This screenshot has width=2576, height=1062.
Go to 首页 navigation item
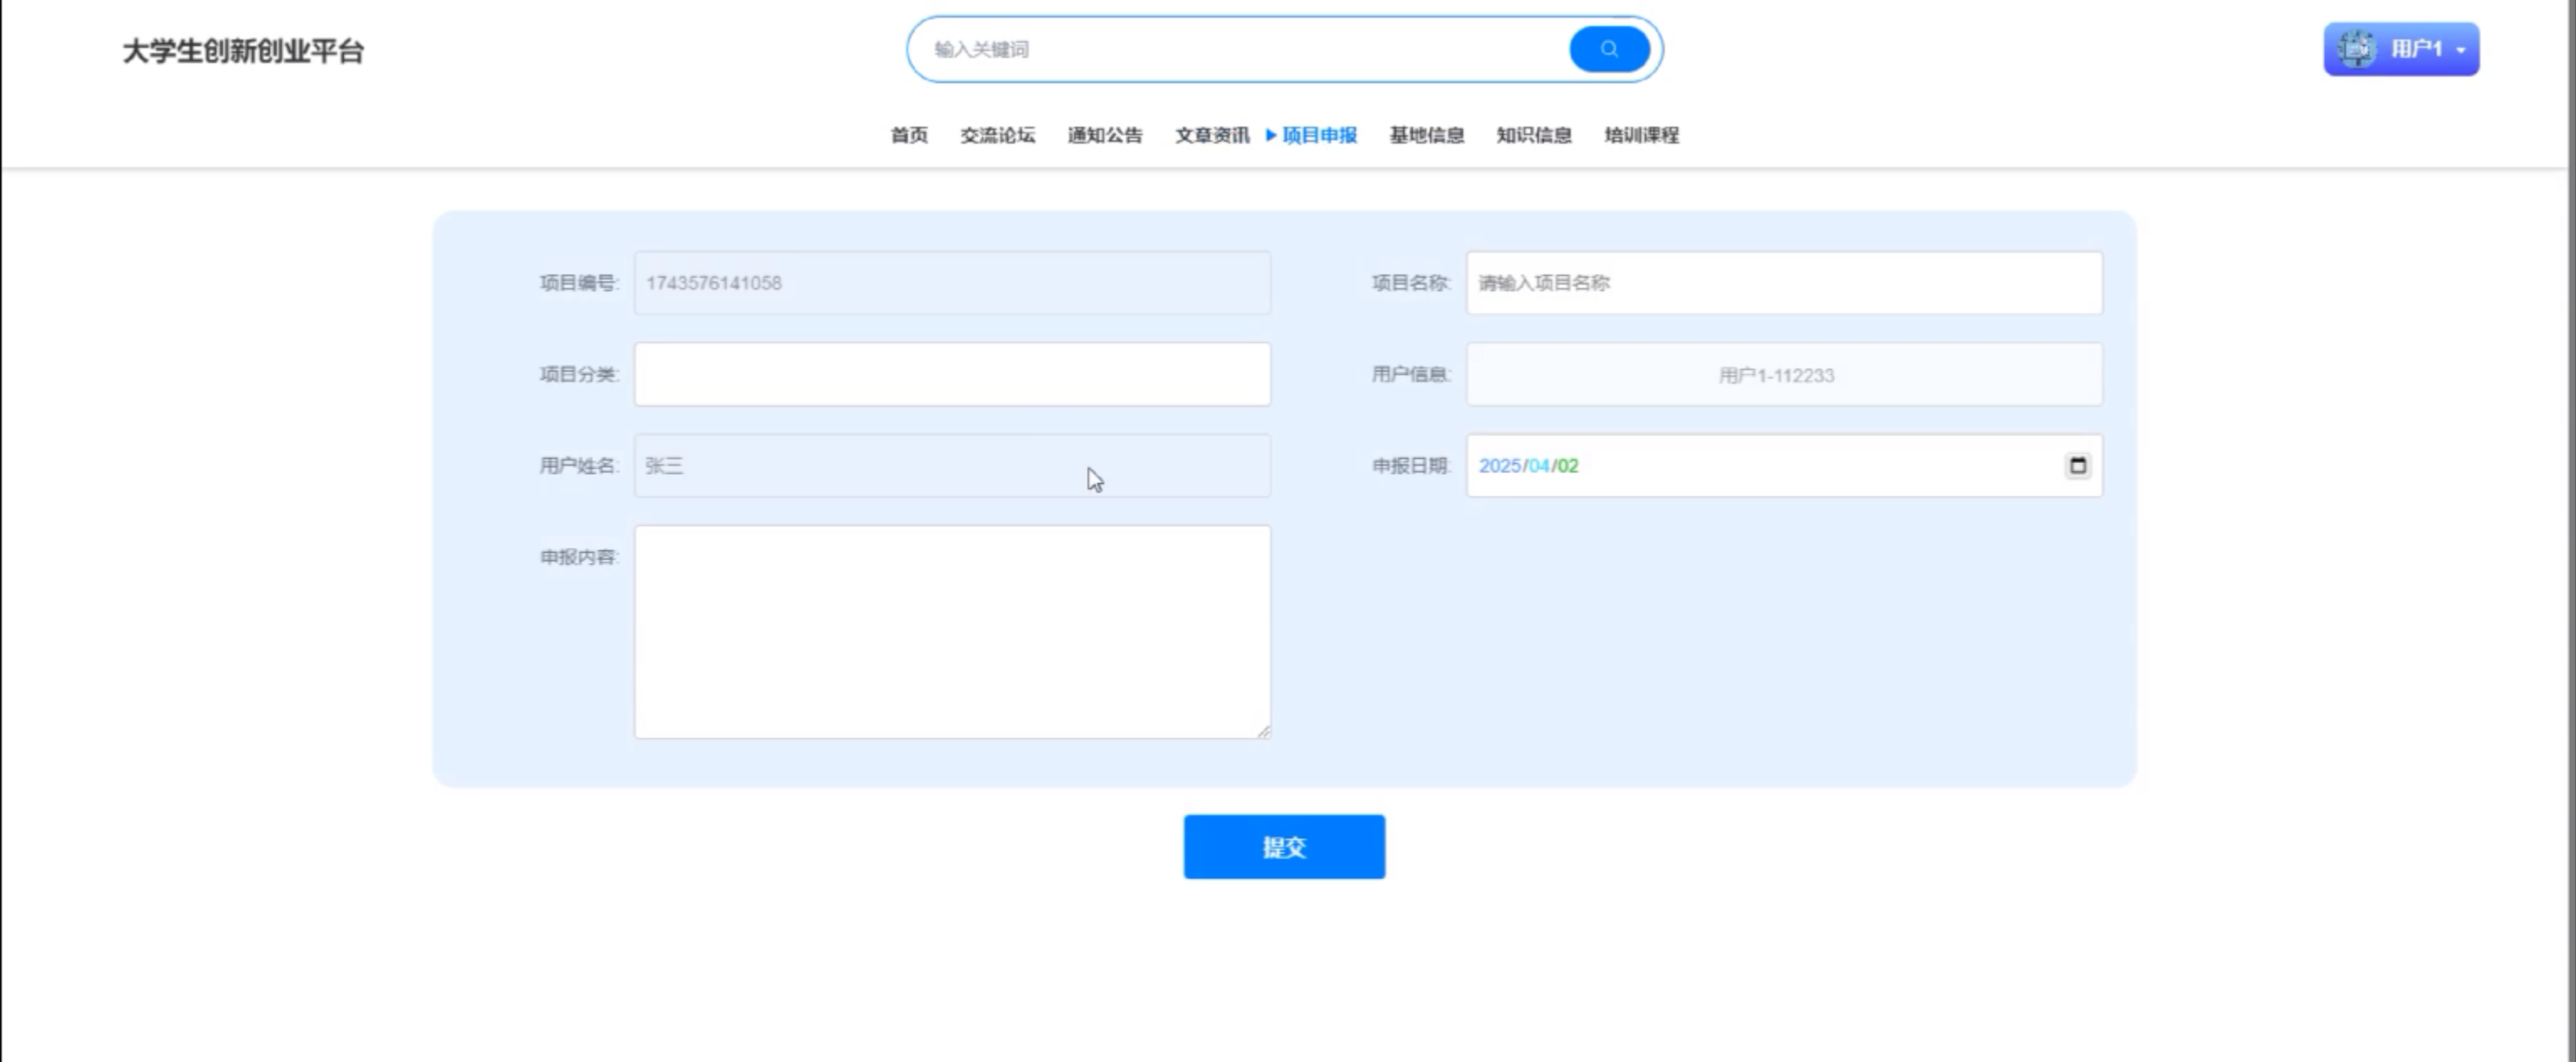(x=909, y=135)
